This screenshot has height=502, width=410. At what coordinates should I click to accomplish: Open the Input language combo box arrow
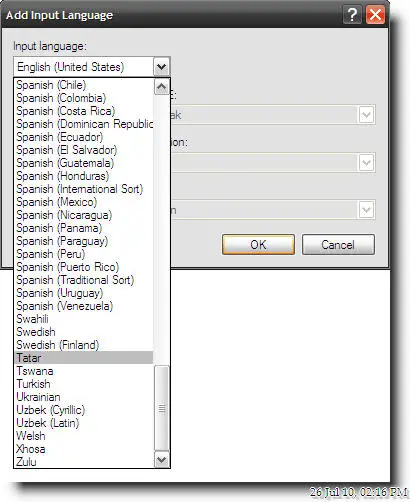pyautogui.click(x=162, y=67)
